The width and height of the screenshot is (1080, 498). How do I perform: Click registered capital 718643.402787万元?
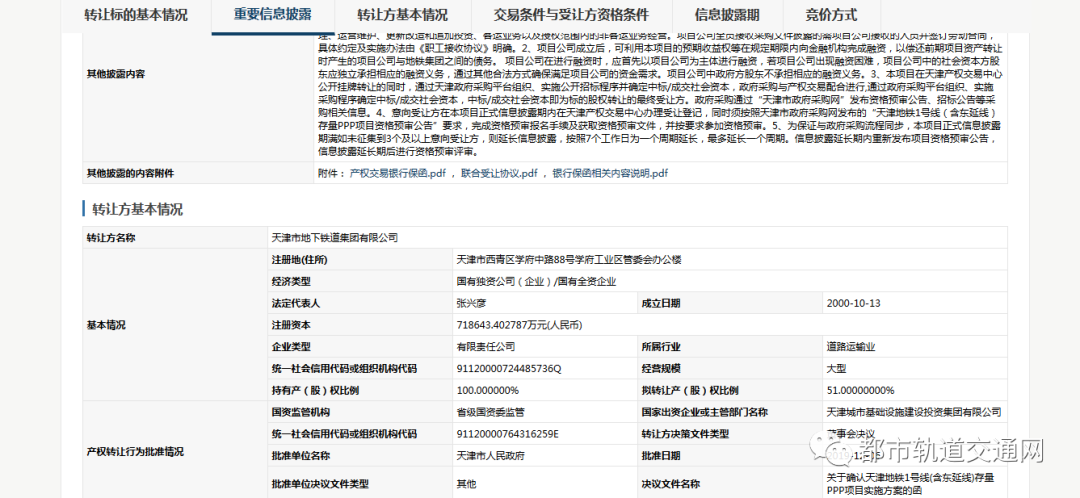520,325
